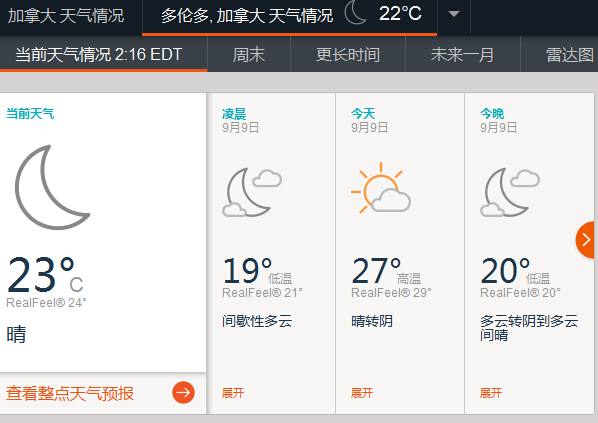Click the 今晚 moon and clouds icon
This screenshot has width=598, height=423.
(510, 192)
